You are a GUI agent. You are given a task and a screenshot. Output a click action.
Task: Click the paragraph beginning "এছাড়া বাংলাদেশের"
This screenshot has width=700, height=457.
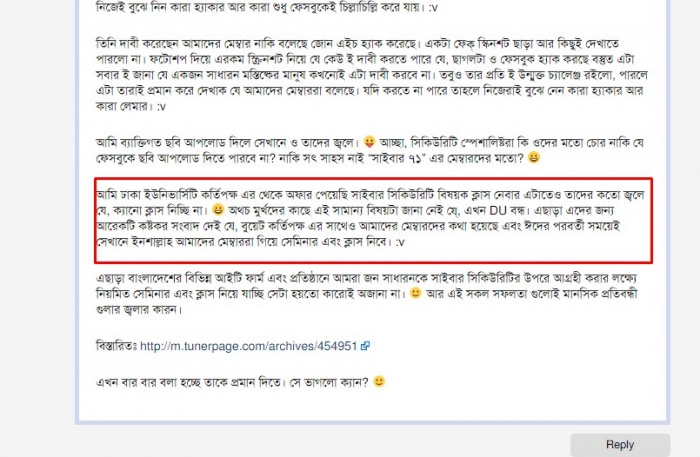(367, 294)
